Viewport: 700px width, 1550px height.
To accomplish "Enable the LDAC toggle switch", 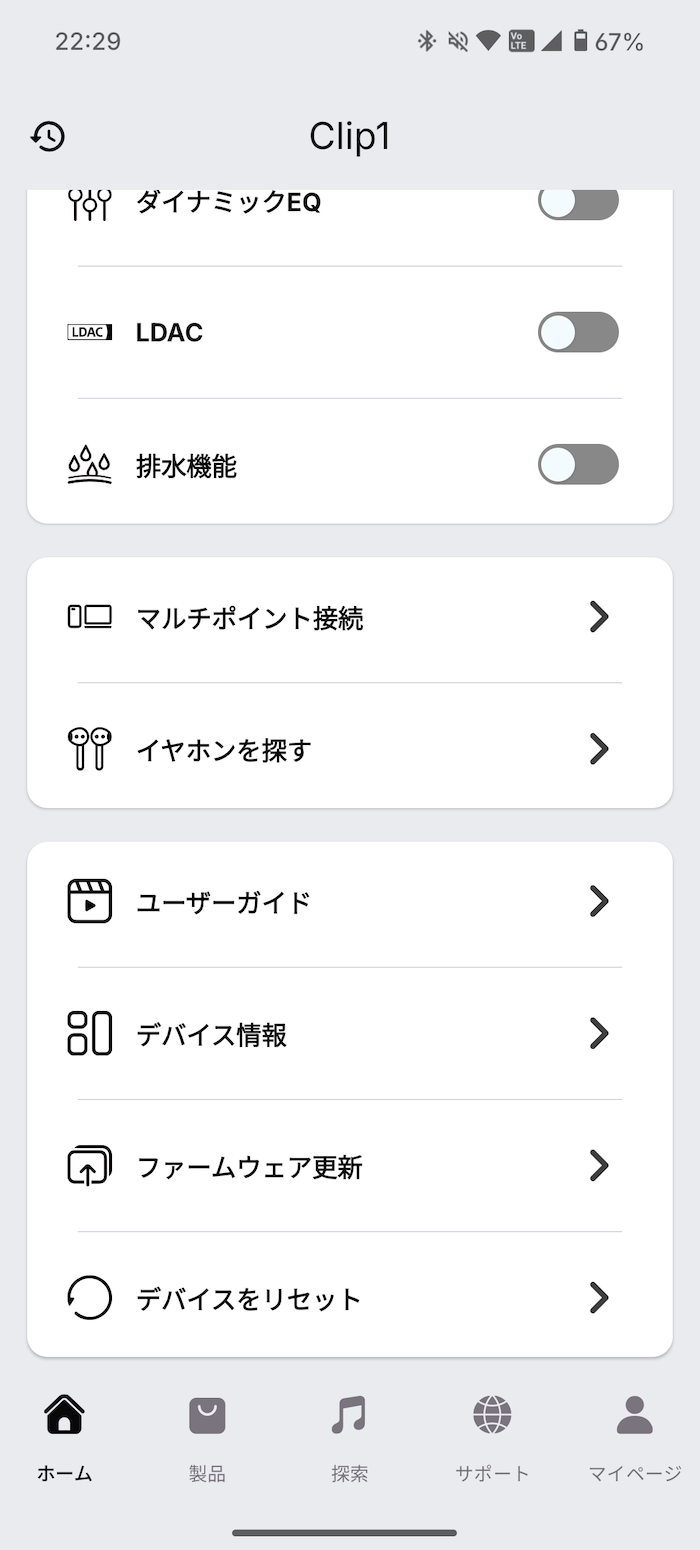I will point(578,332).
